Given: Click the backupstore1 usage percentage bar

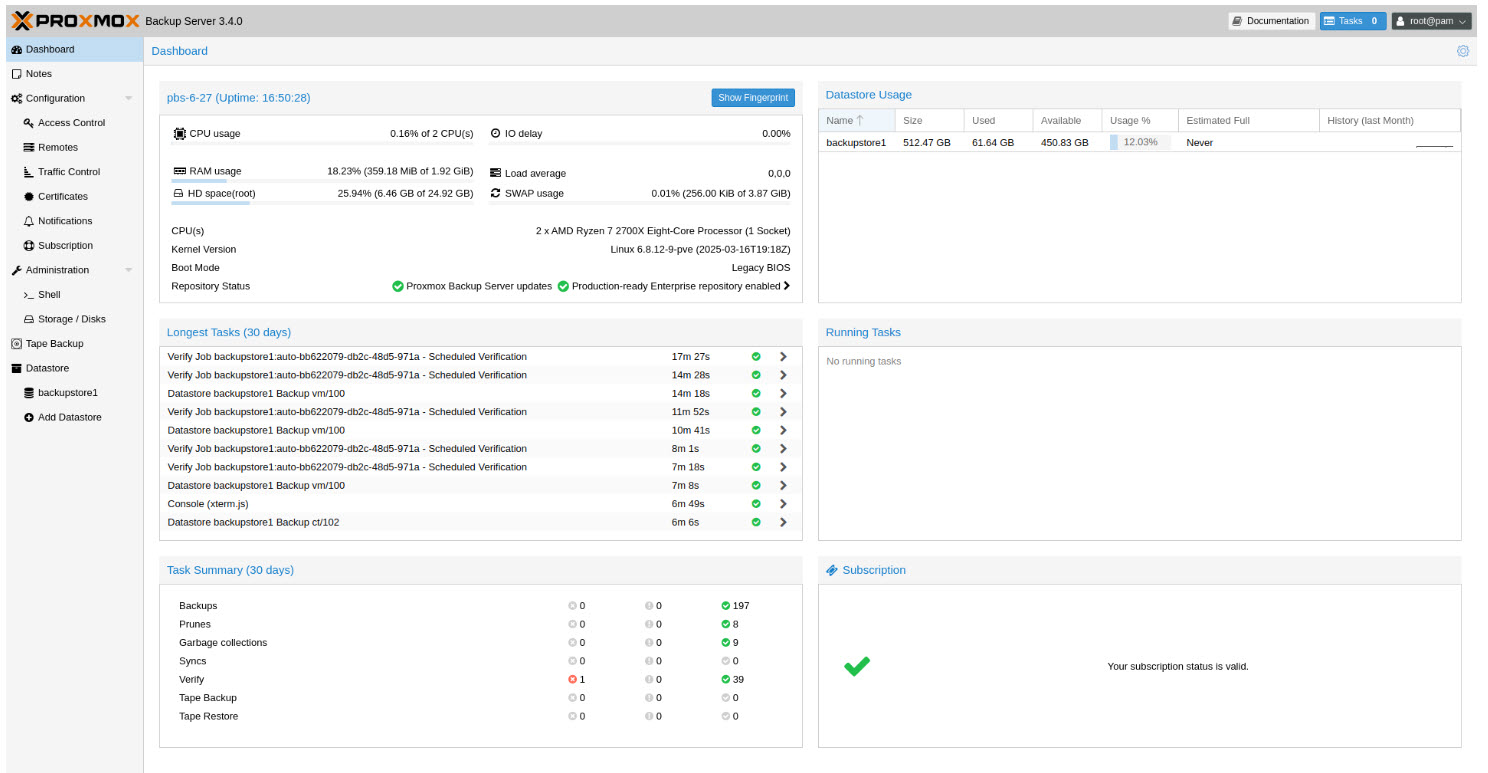Looking at the screenshot, I should coord(1139,143).
